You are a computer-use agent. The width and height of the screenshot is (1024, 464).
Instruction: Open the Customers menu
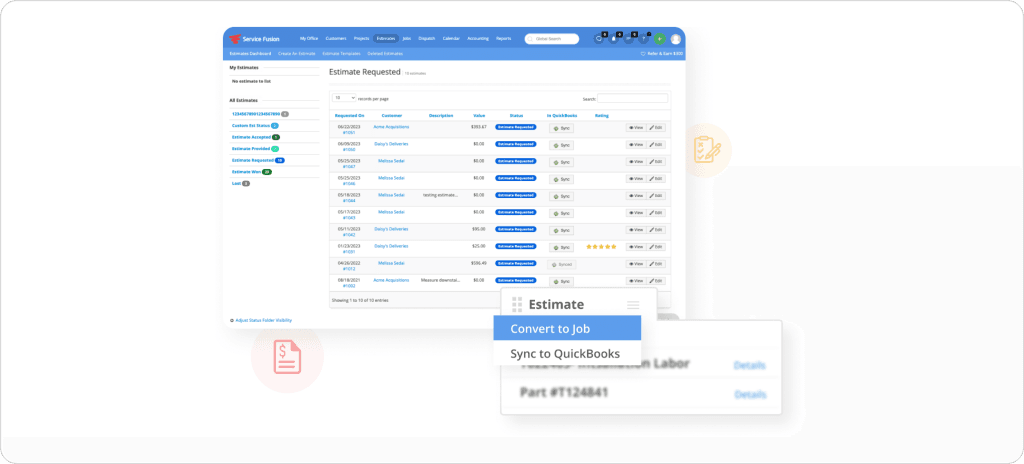pyautogui.click(x=336, y=39)
